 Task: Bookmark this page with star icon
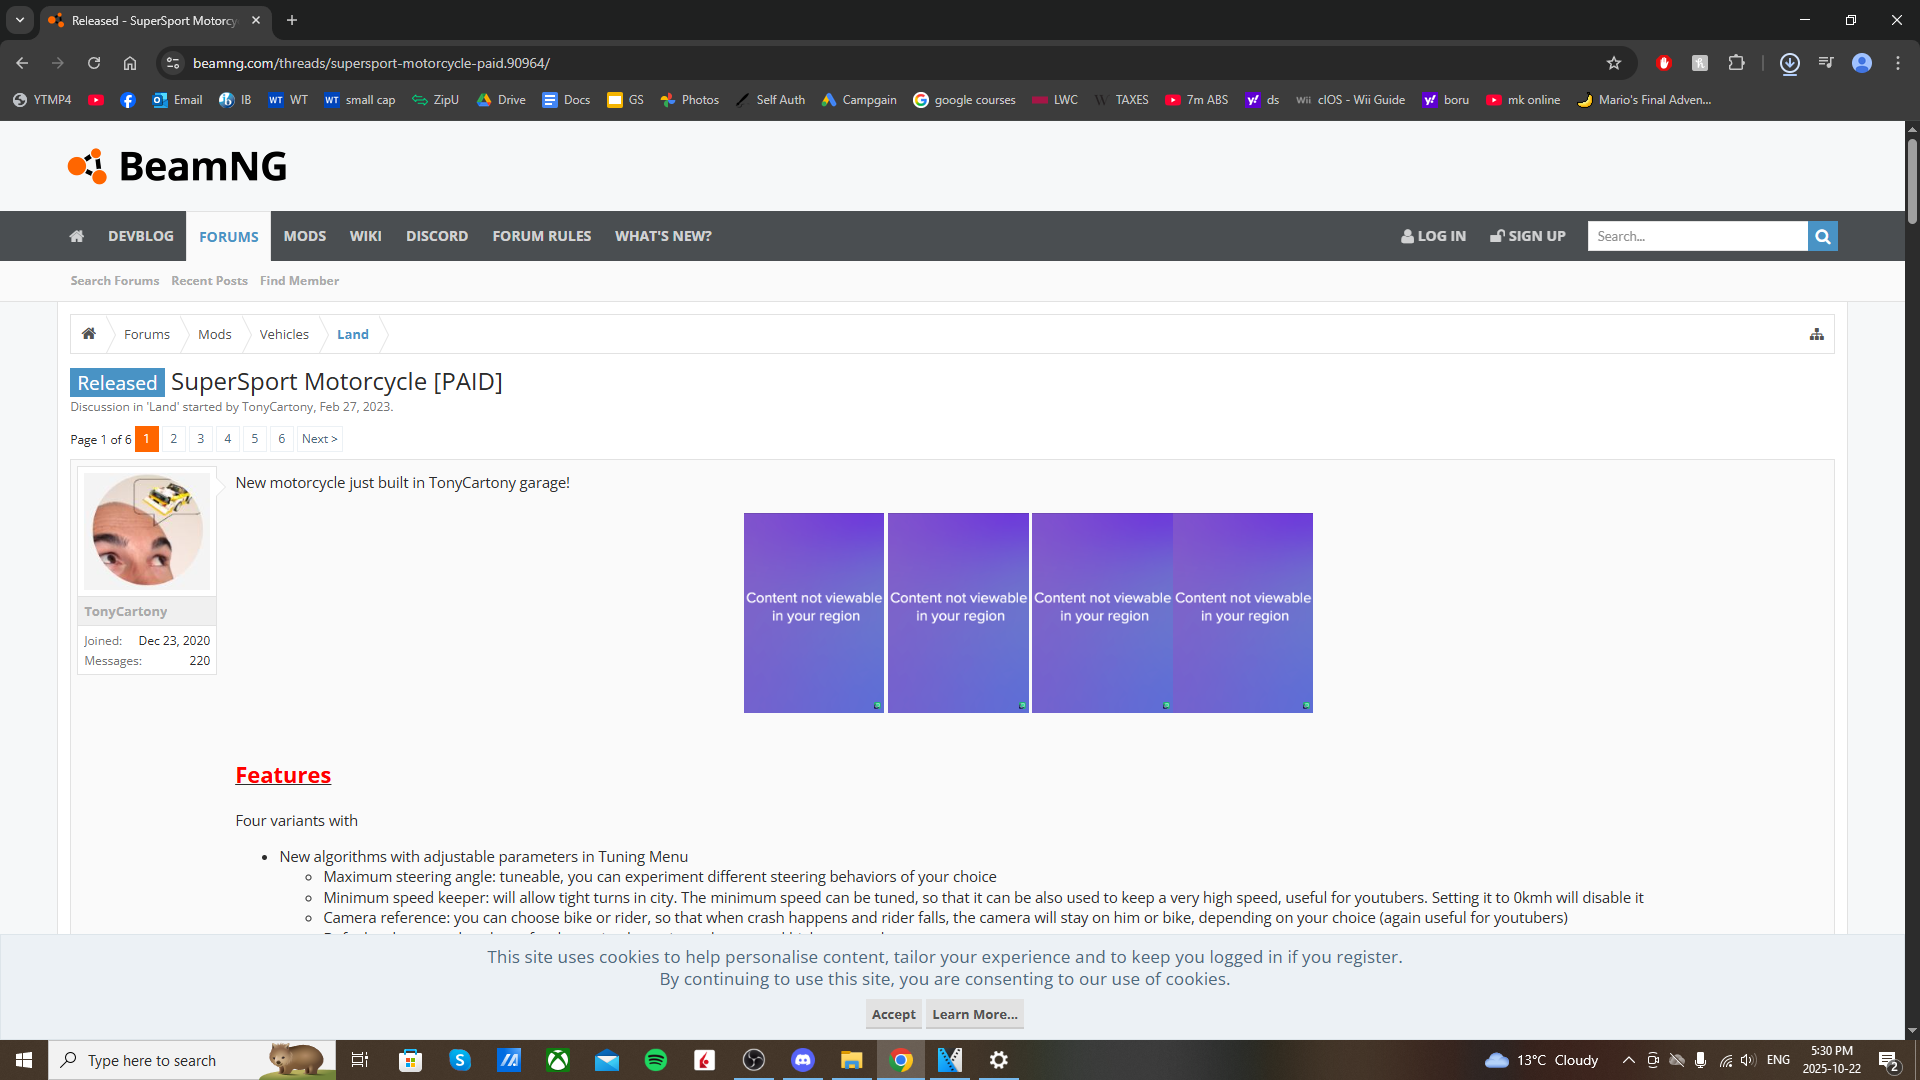(x=1613, y=63)
